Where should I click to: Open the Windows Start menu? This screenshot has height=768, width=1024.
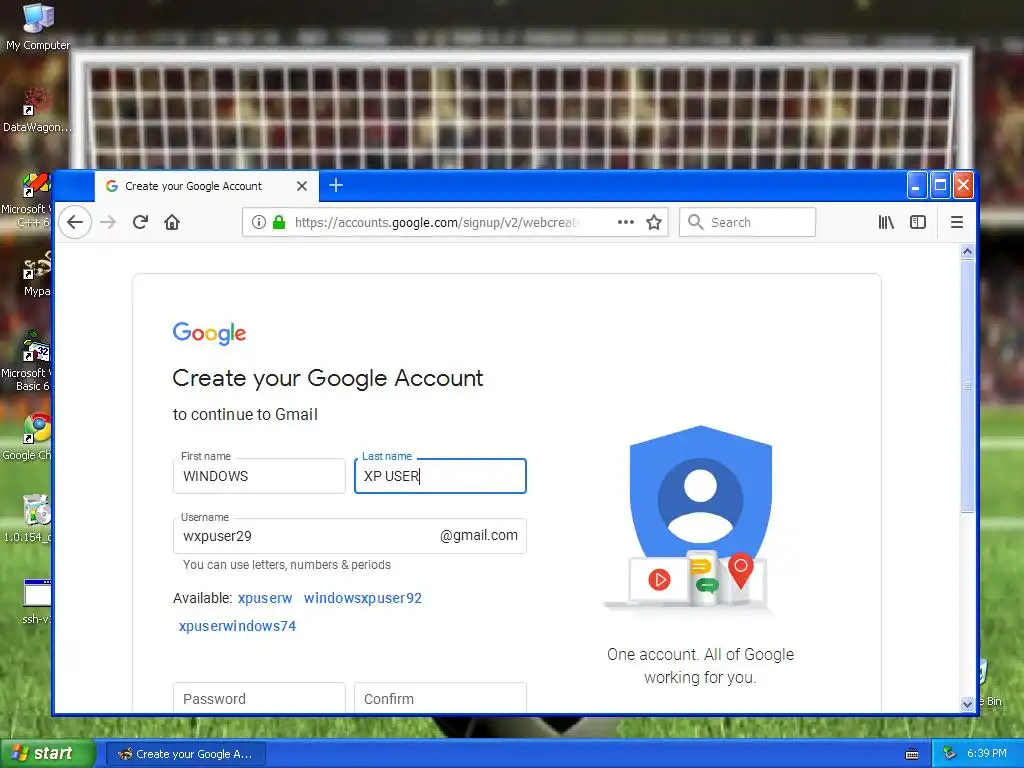point(47,754)
